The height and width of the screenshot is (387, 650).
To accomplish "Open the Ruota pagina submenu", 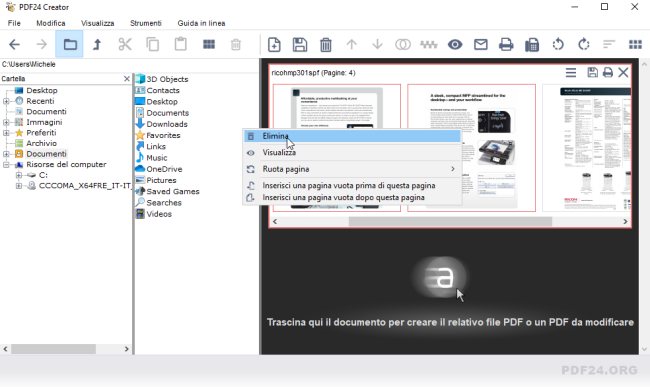I will point(352,169).
